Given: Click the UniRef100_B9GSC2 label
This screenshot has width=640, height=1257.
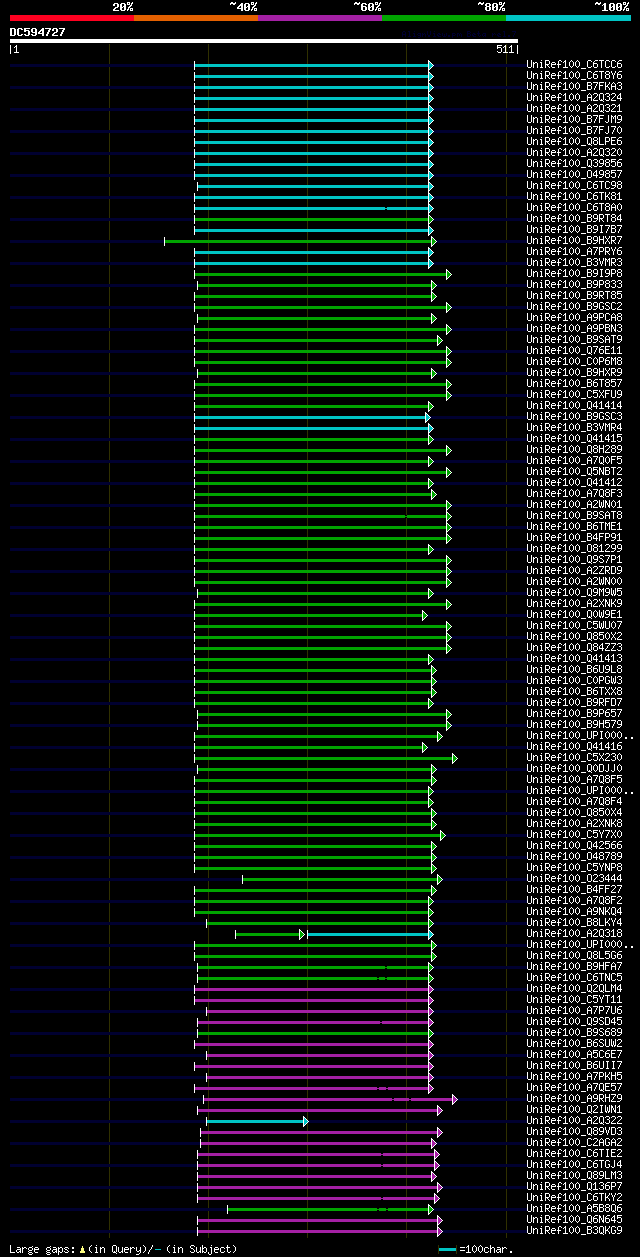Looking at the screenshot, I should pyautogui.click(x=574, y=306).
